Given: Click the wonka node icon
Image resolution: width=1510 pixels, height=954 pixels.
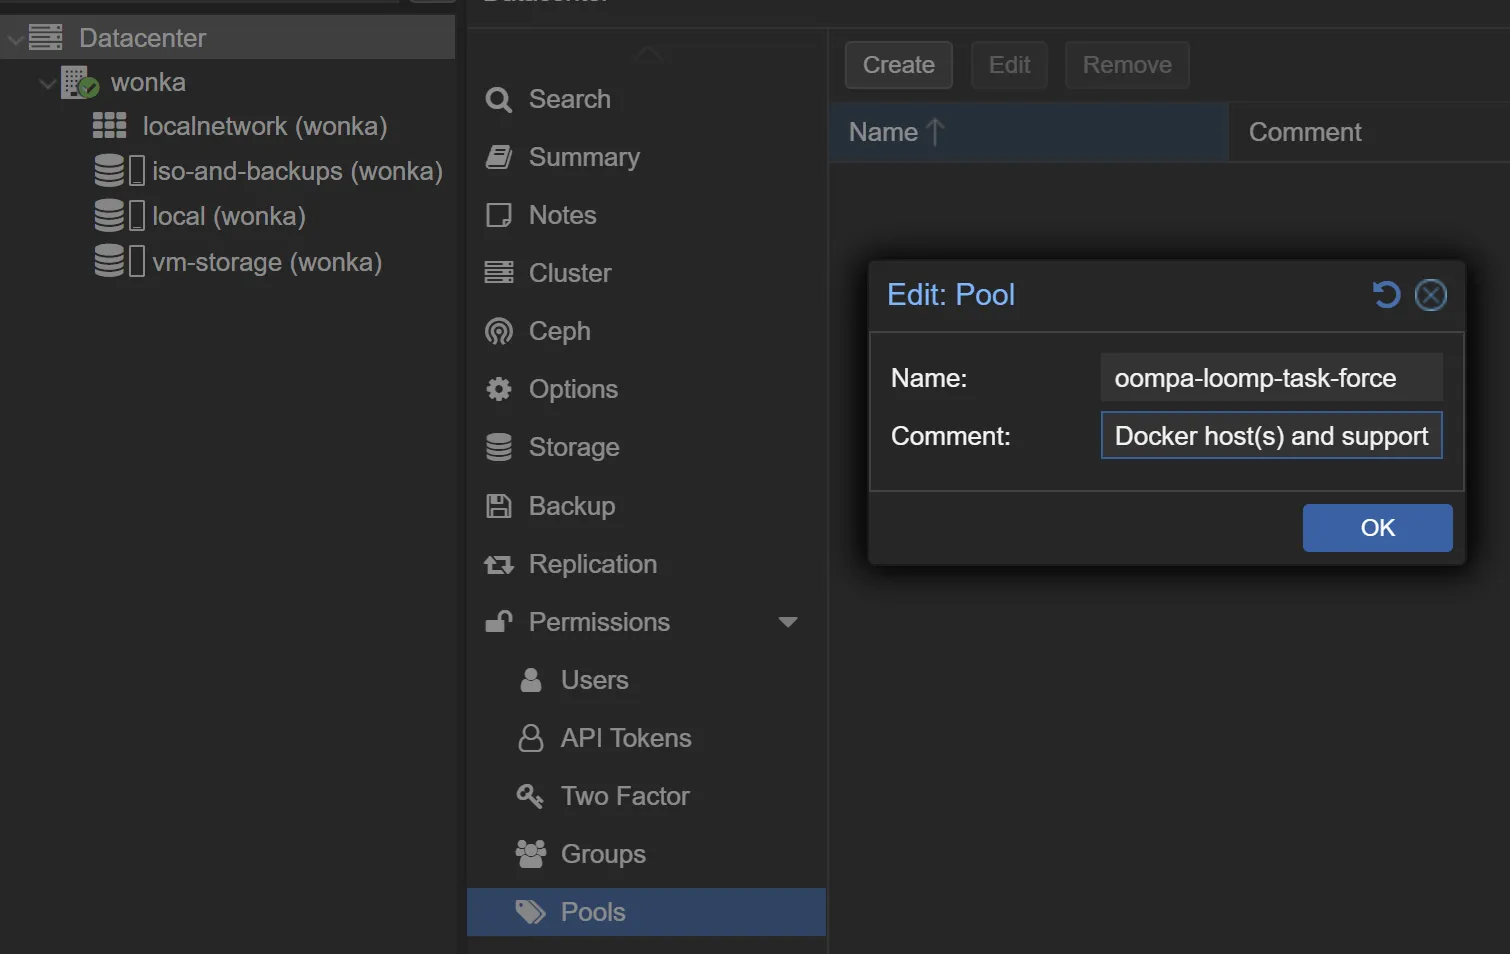Looking at the screenshot, I should [x=80, y=82].
